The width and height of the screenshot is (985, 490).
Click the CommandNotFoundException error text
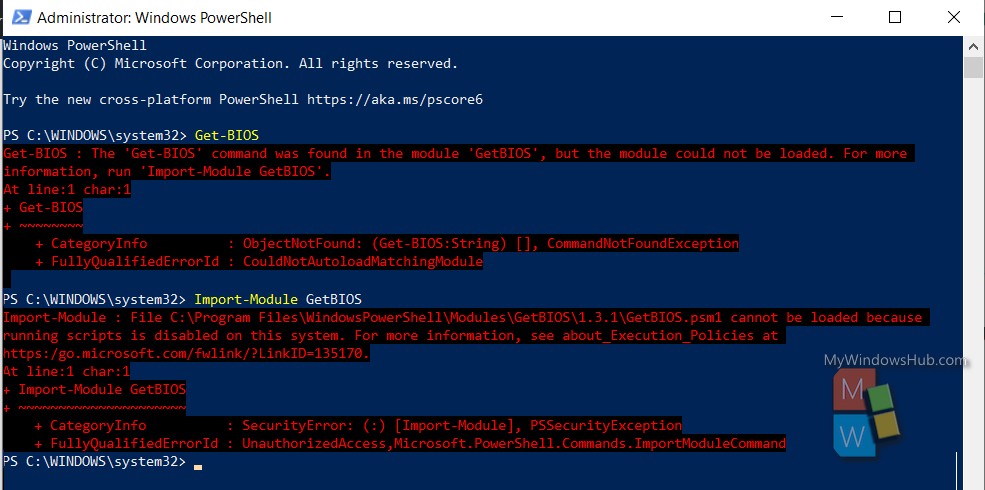[643, 244]
